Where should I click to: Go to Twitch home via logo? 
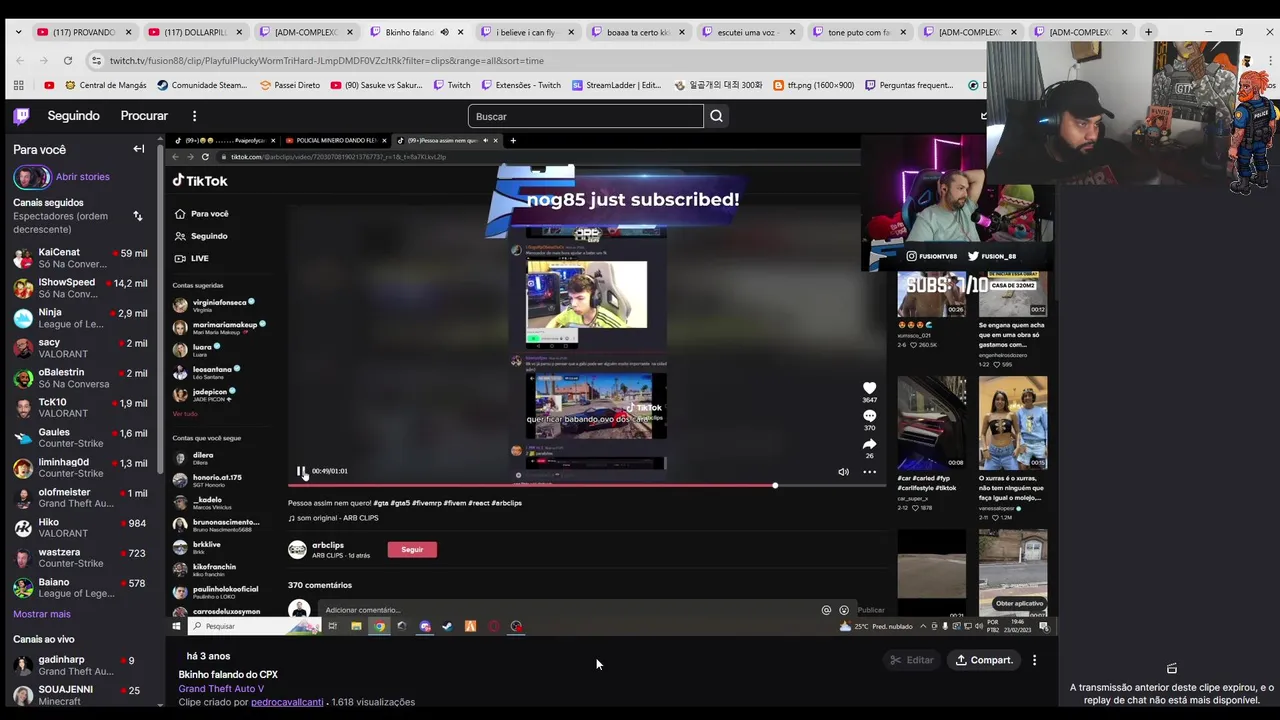point(21,116)
